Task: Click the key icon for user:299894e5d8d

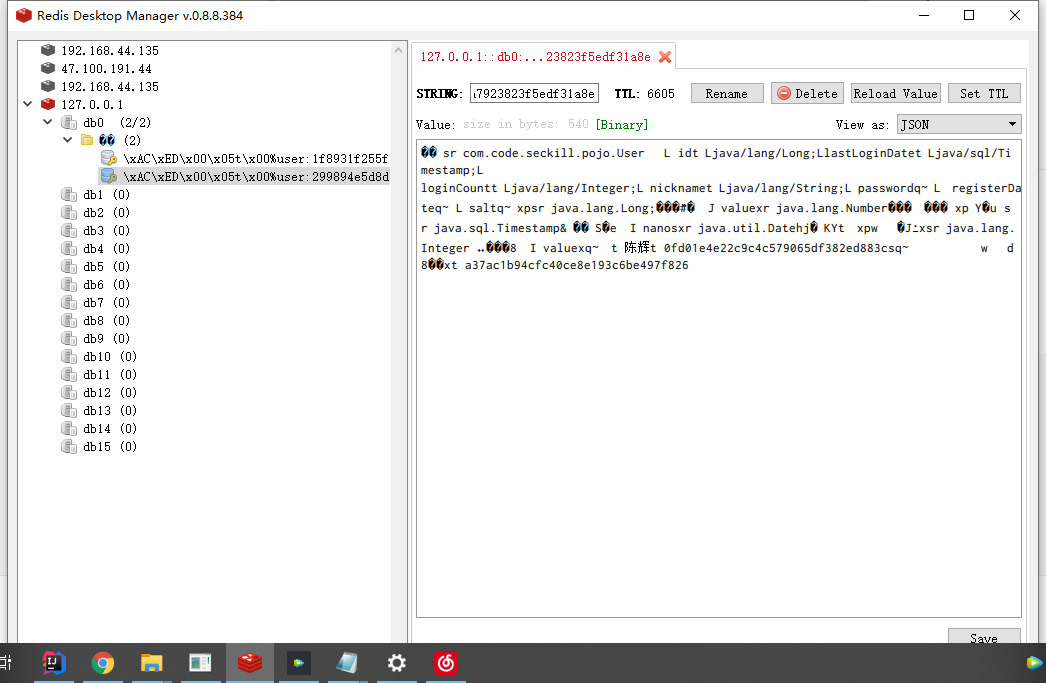Action: (x=109, y=176)
